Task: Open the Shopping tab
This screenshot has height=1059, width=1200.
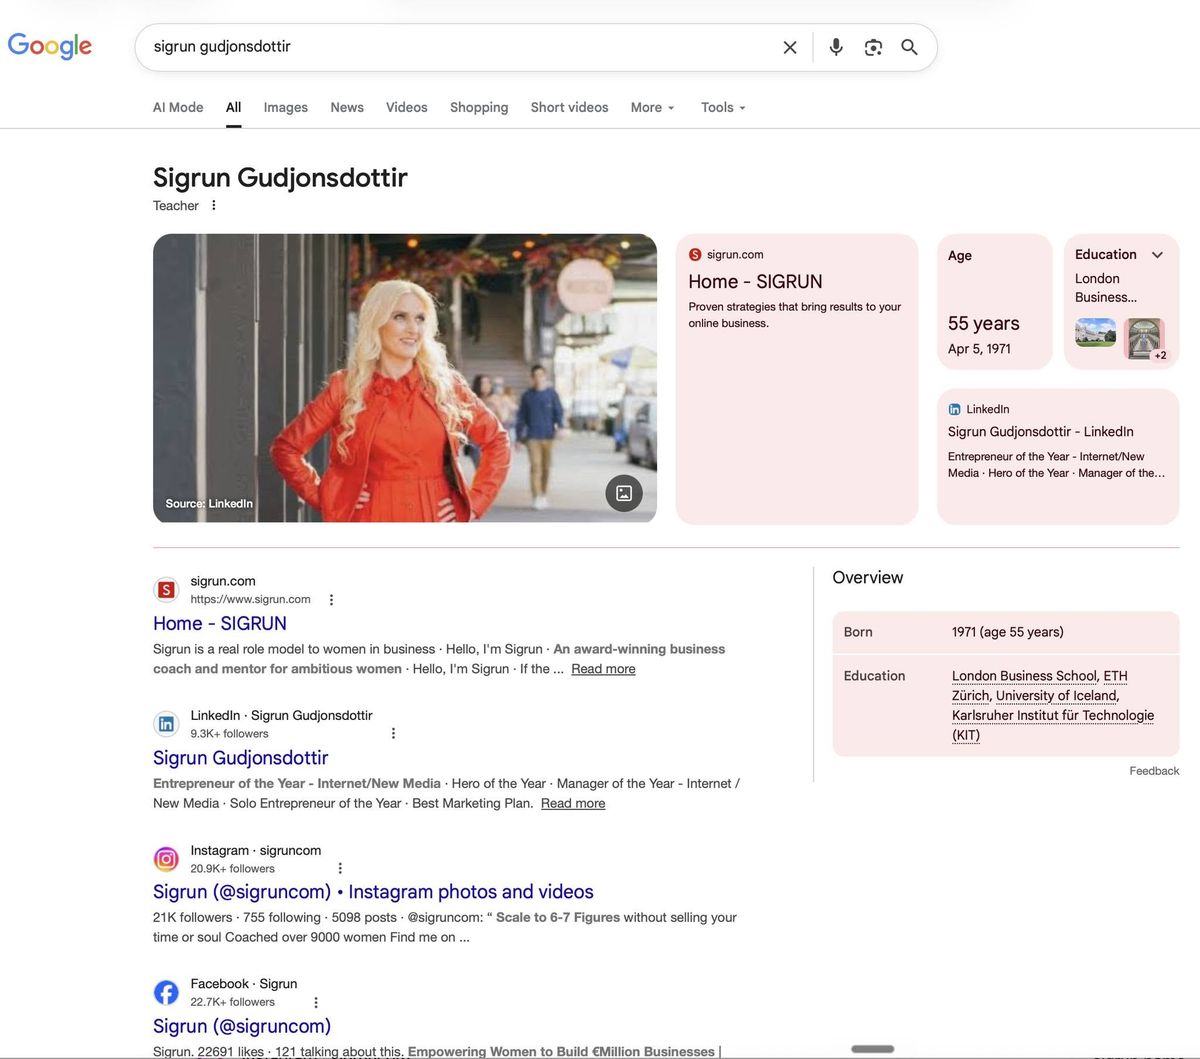Action: [x=479, y=107]
